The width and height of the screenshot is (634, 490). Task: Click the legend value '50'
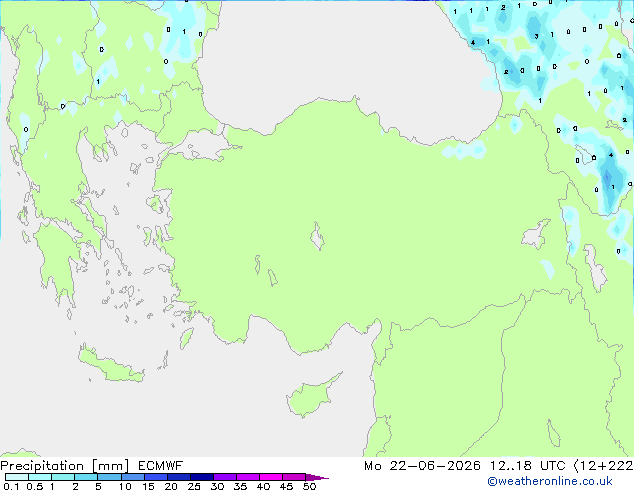click(x=309, y=486)
